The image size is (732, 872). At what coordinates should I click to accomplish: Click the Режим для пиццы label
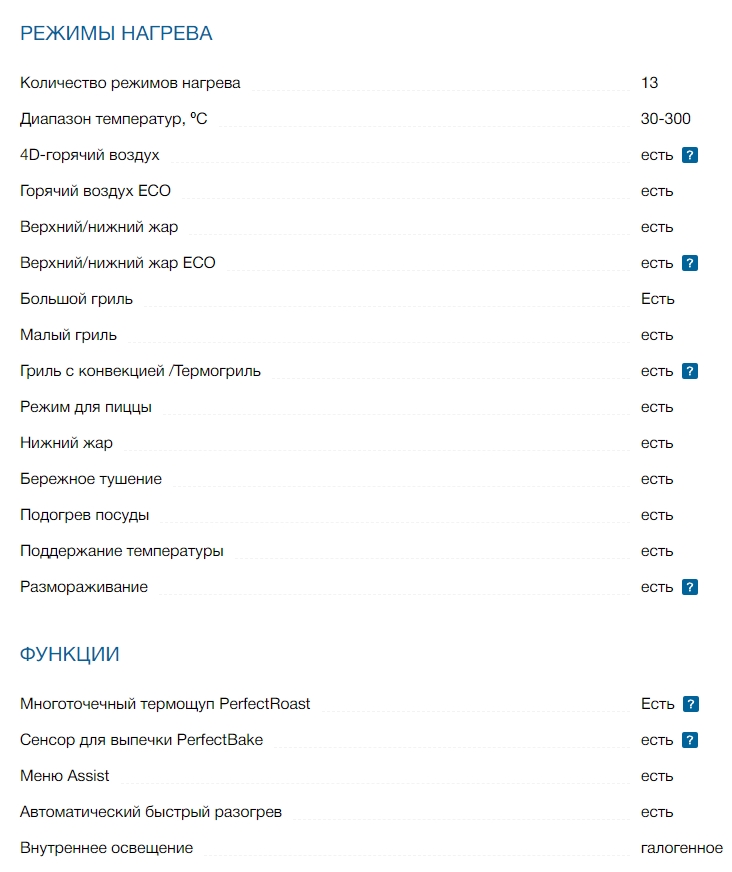(x=86, y=407)
